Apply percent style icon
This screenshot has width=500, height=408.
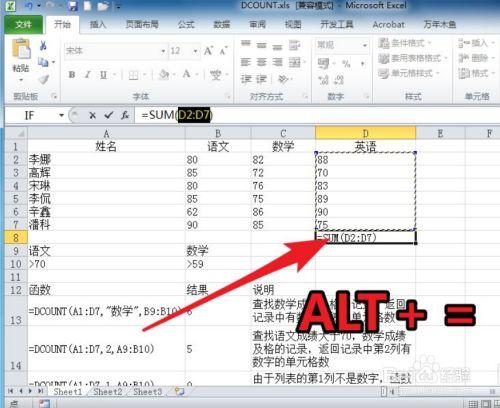click(347, 63)
